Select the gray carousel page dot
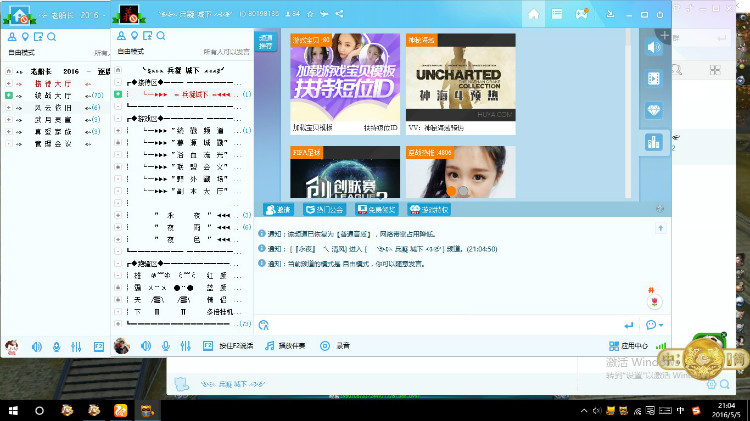 [463, 191]
